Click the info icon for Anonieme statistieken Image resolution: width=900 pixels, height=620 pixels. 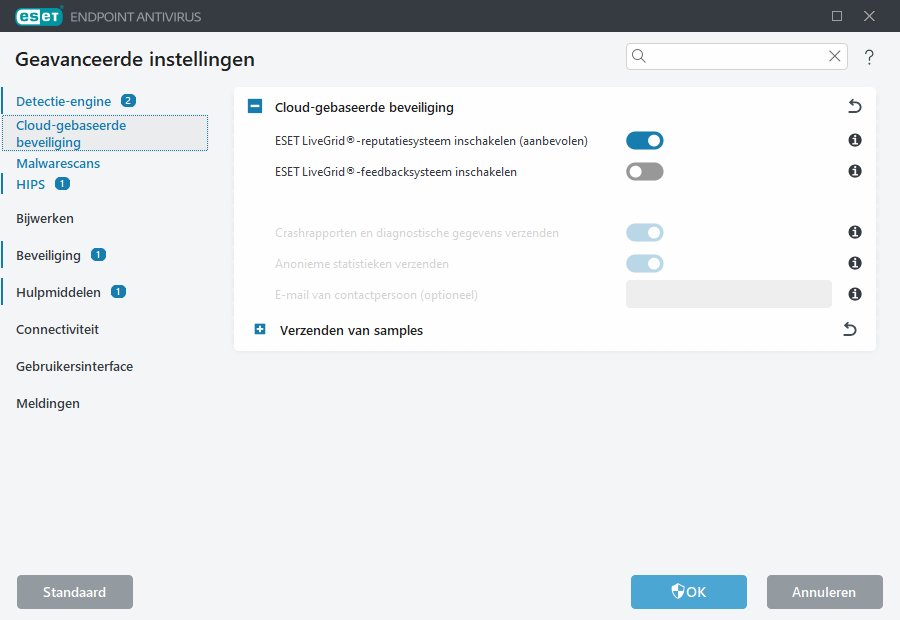pyautogui.click(x=854, y=263)
